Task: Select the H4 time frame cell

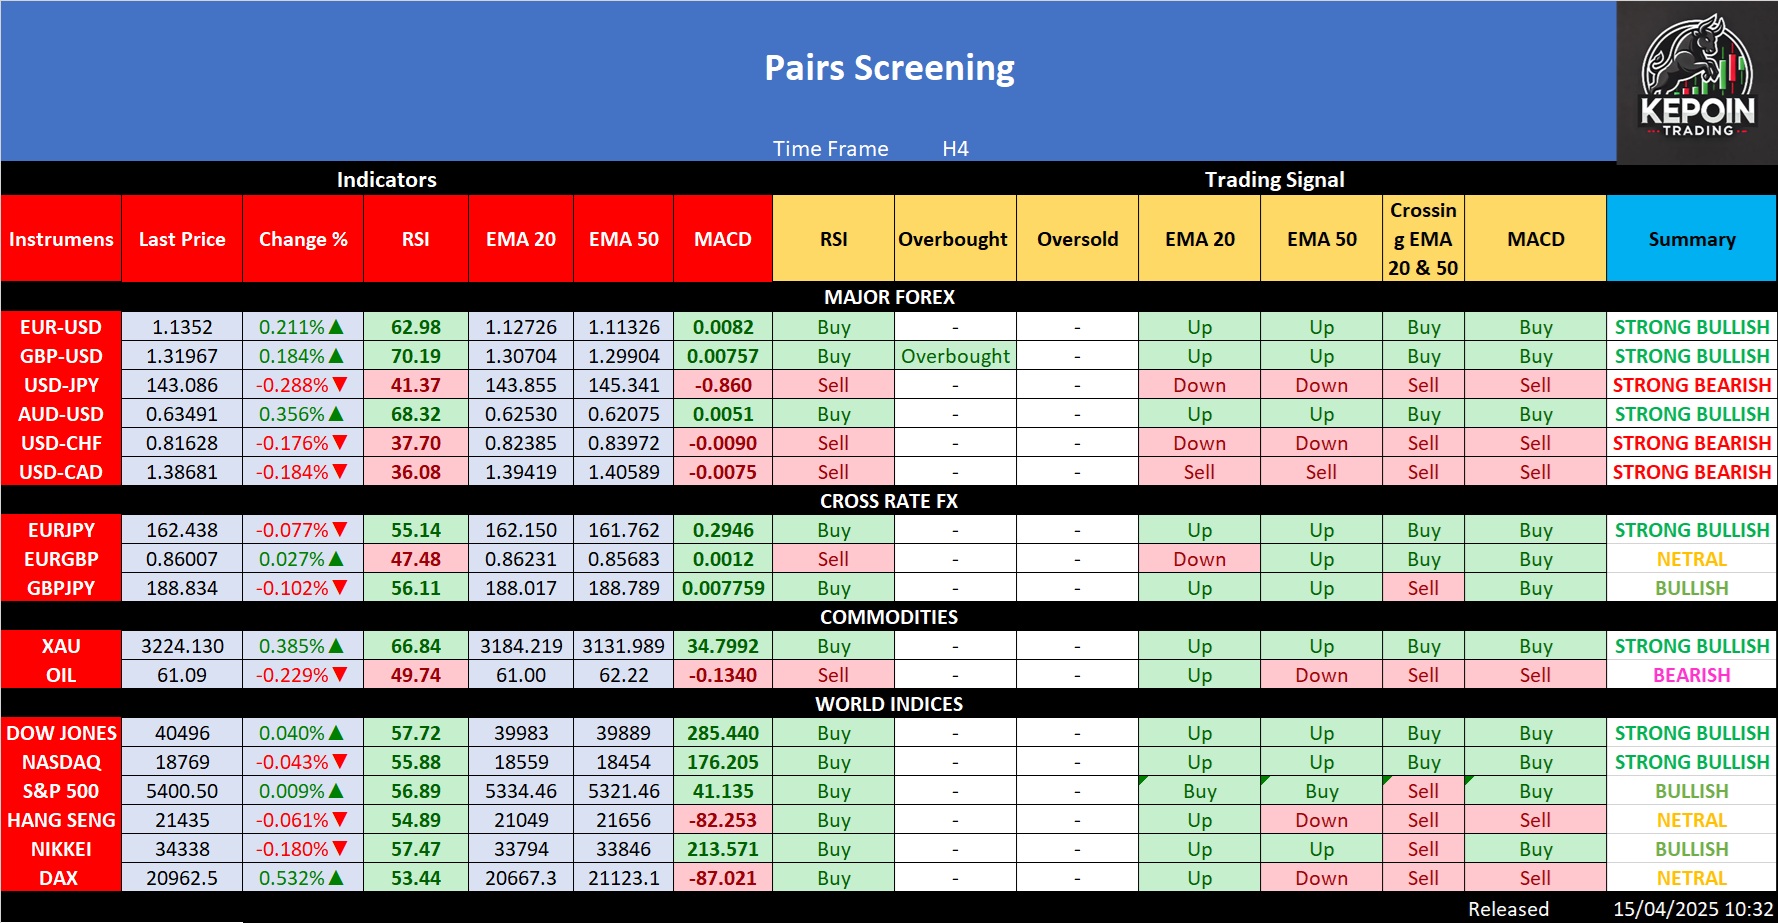Action: click(x=955, y=149)
